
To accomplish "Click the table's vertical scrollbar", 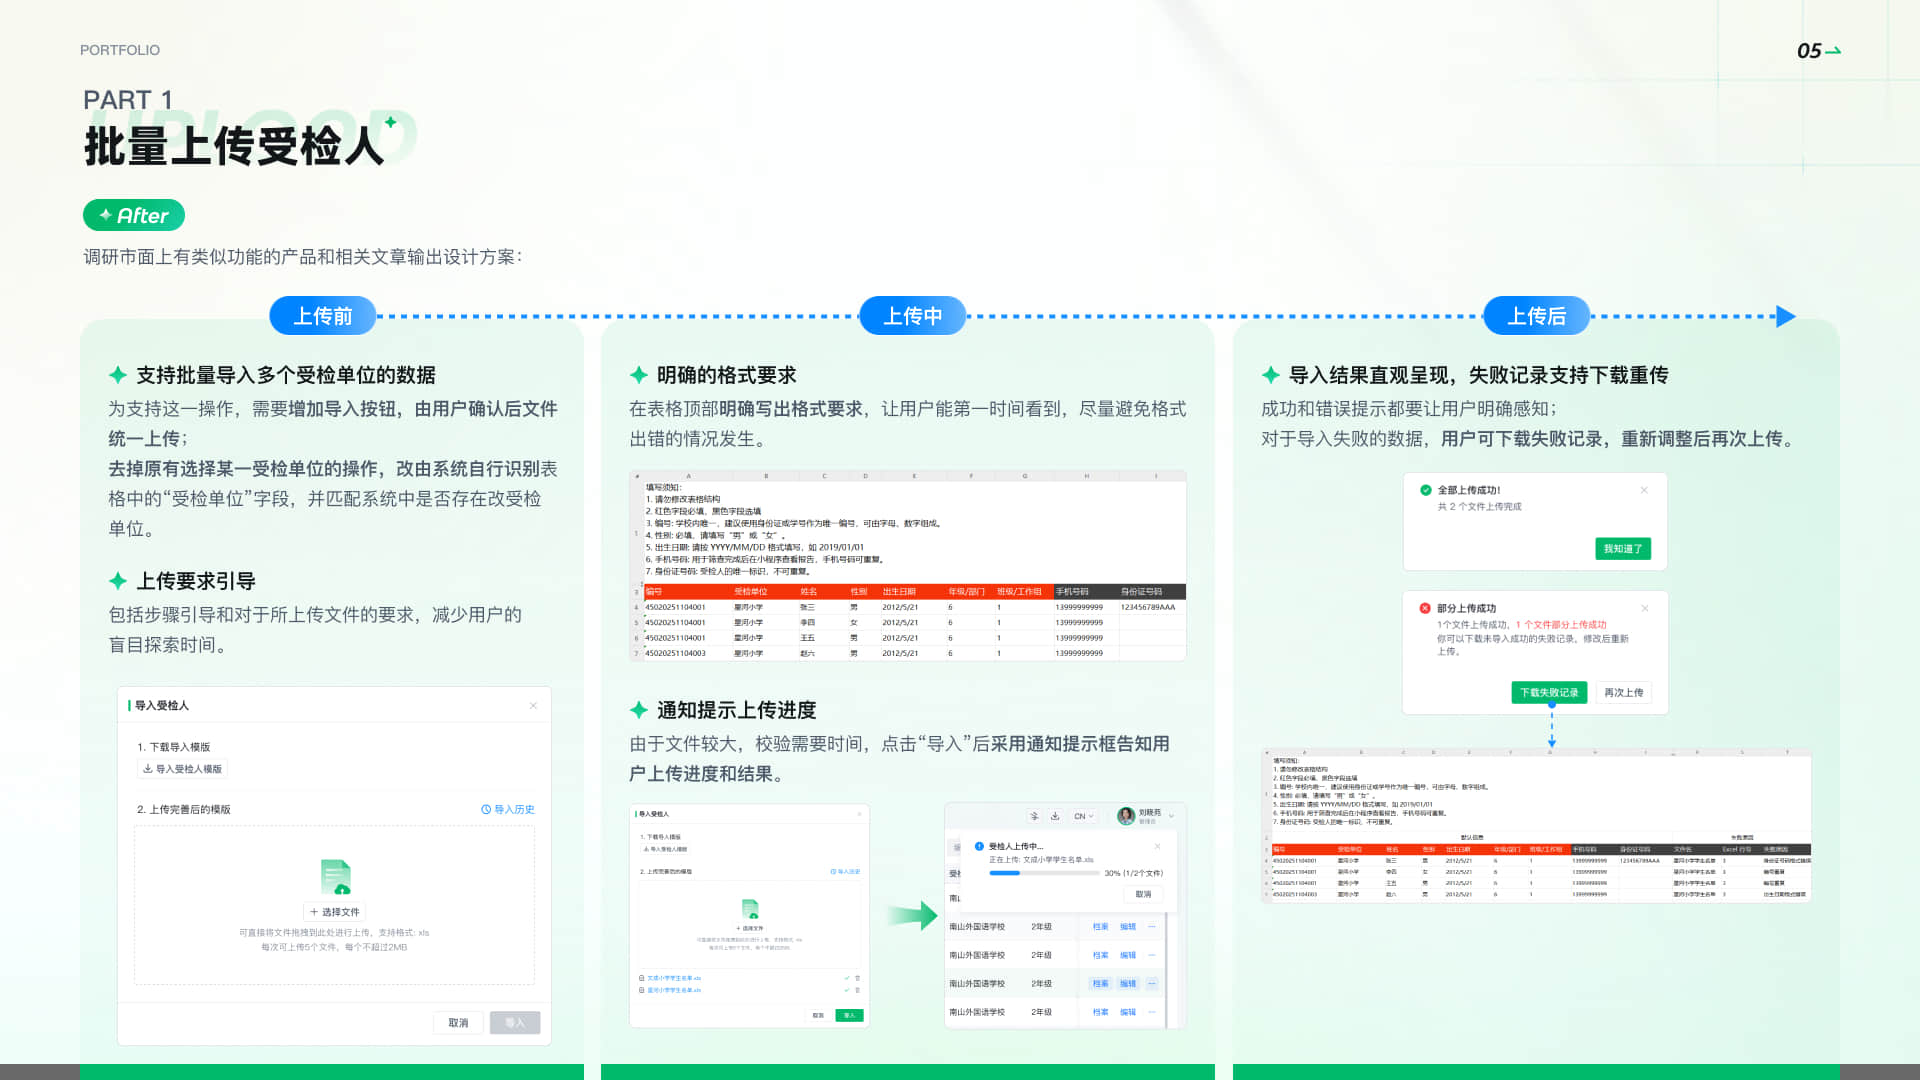I will (1166, 968).
